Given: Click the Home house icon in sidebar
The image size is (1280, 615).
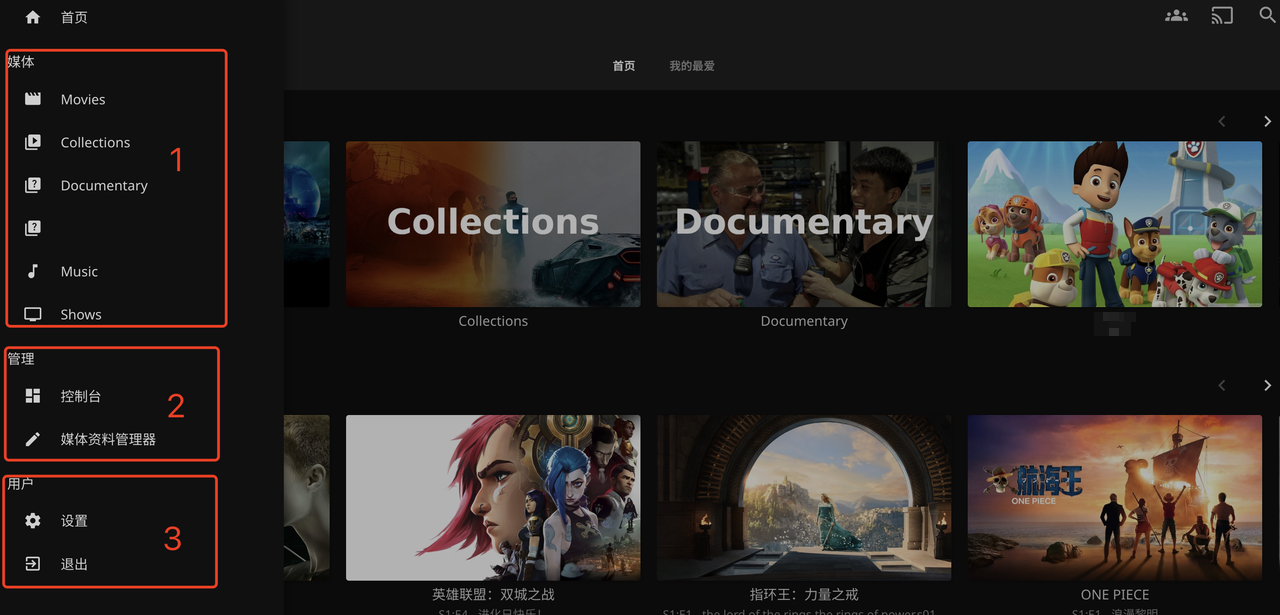Looking at the screenshot, I should [33, 17].
